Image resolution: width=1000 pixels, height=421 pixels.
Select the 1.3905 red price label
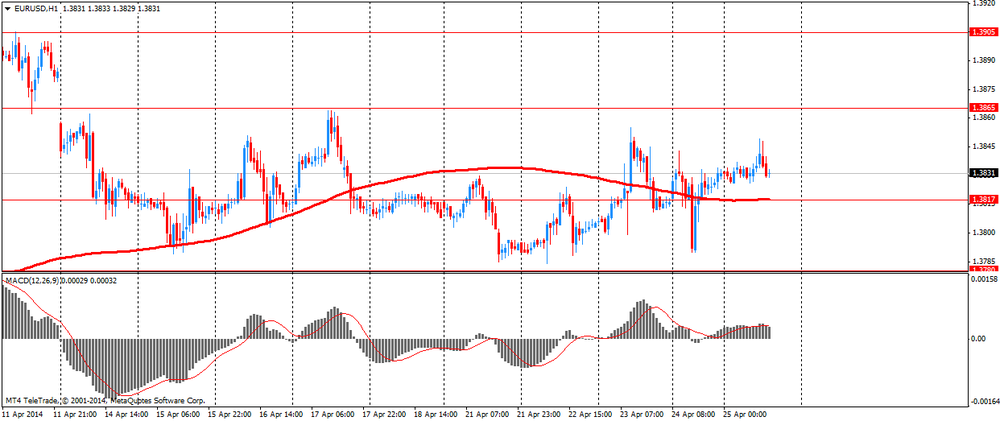coord(983,32)
